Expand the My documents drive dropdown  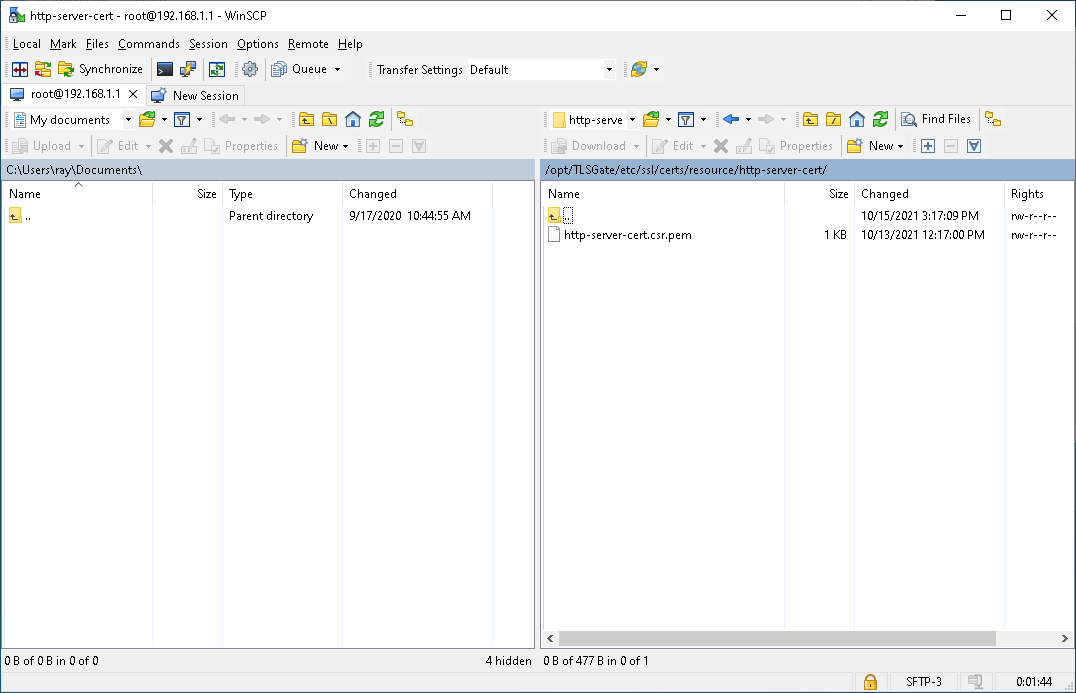128,119
